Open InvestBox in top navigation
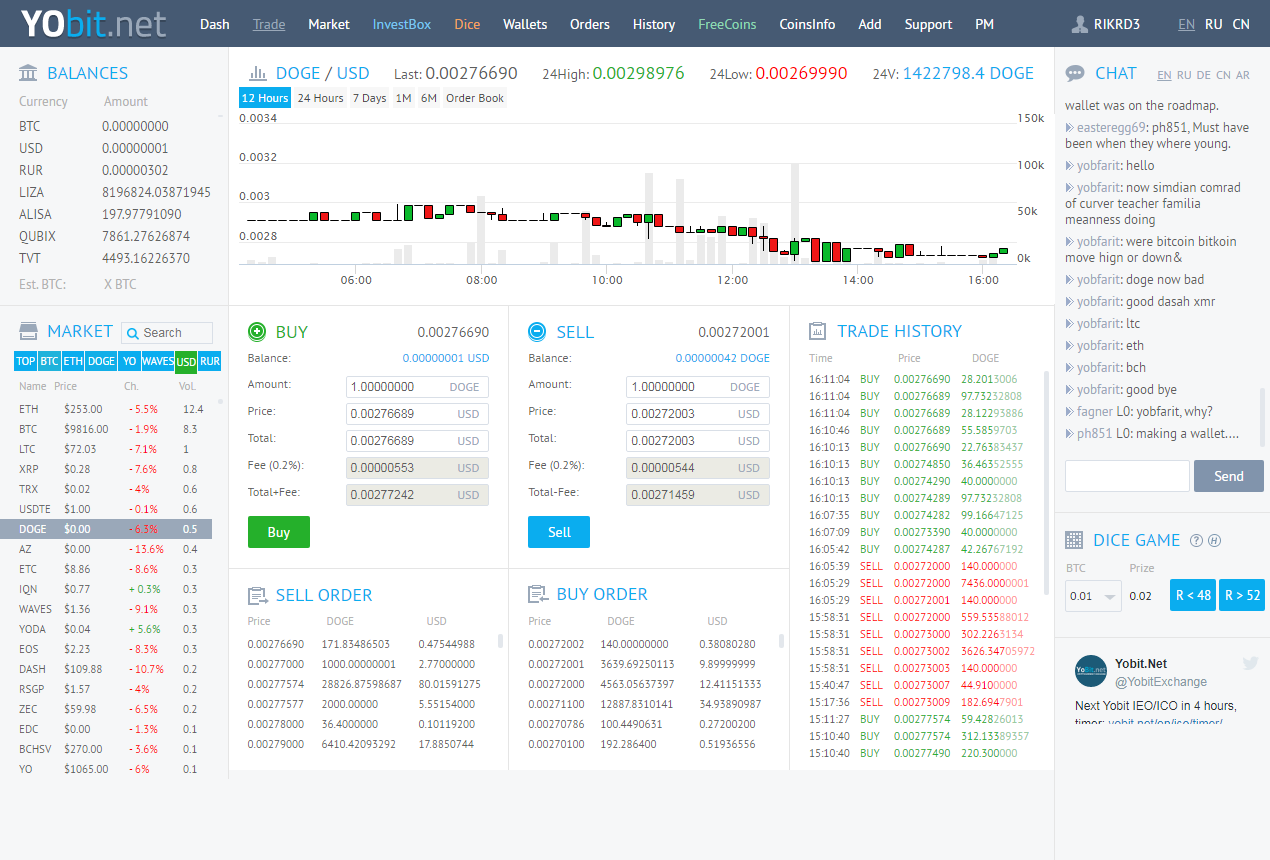1270x860 pixels. pyautogui.click(x=402, y=24)
